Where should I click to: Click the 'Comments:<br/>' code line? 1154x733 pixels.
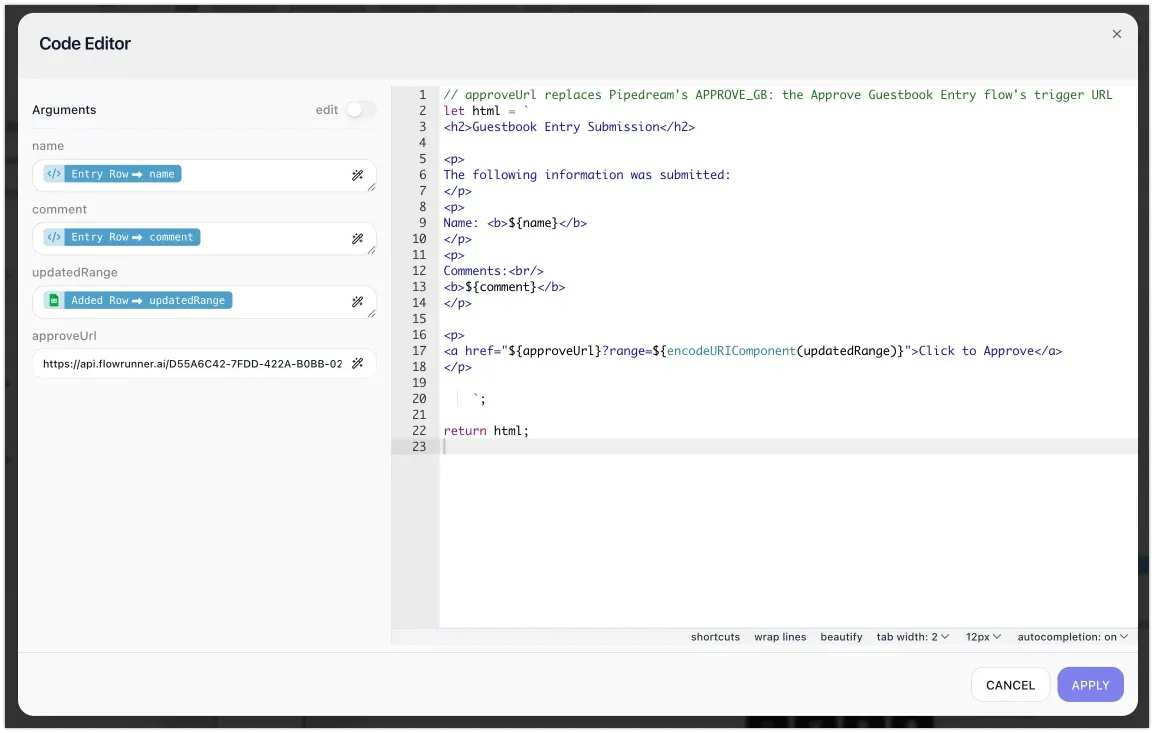pos(493,271)
